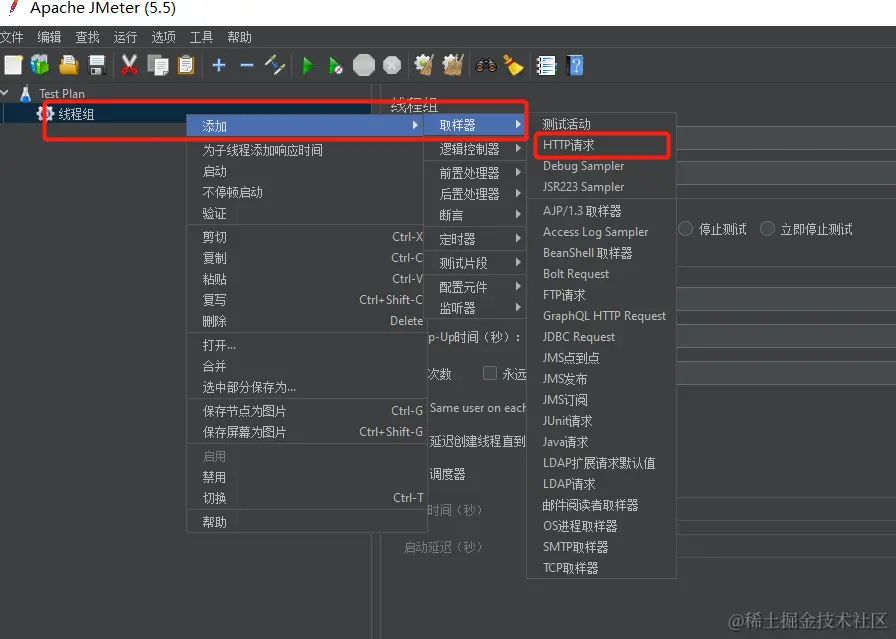Choose FTP请求 sampler entry
This screenshot has width=896, height=639.
601,295
